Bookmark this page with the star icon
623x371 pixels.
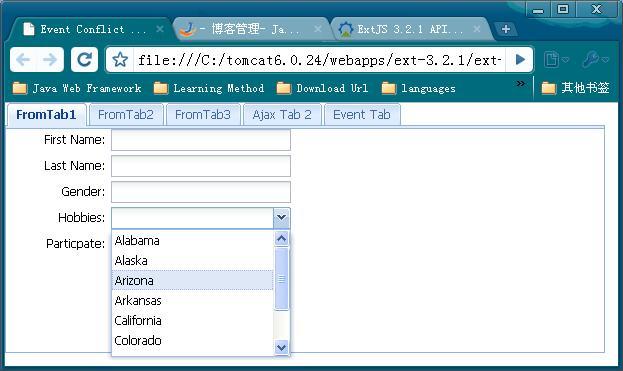[x=120, y=60]
